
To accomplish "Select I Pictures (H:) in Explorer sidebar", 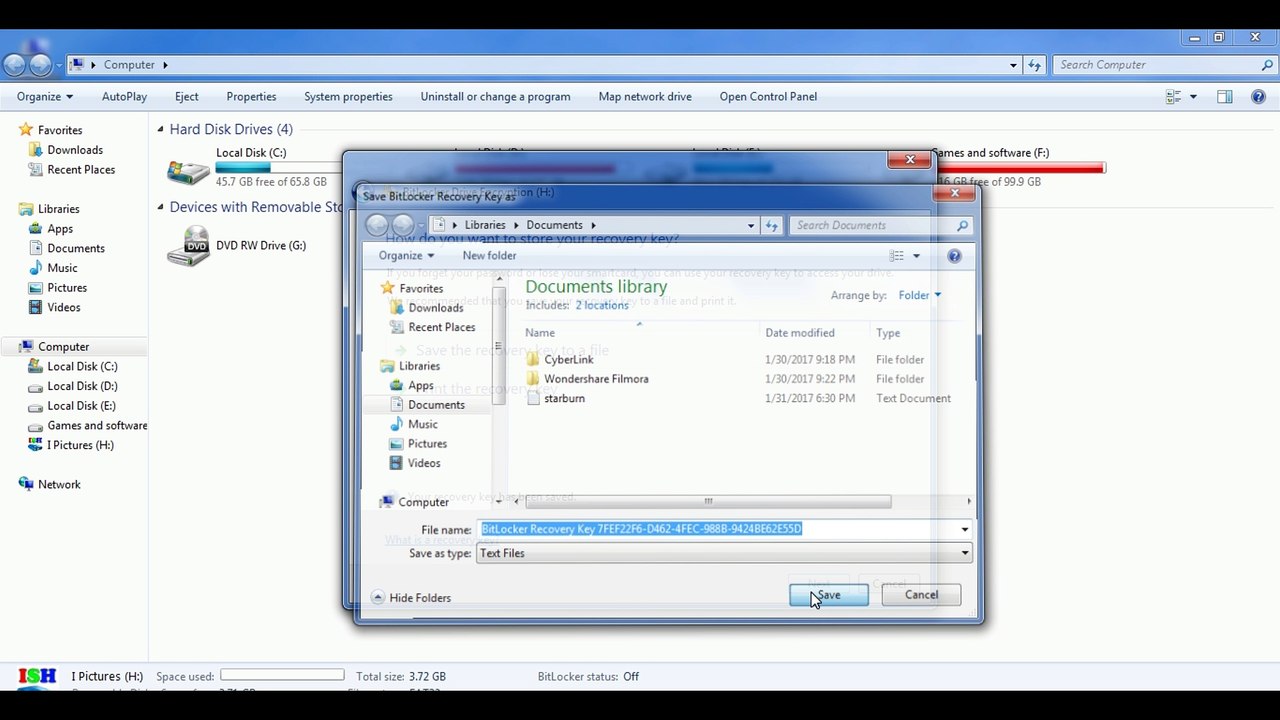I will (x=80, y=445).
